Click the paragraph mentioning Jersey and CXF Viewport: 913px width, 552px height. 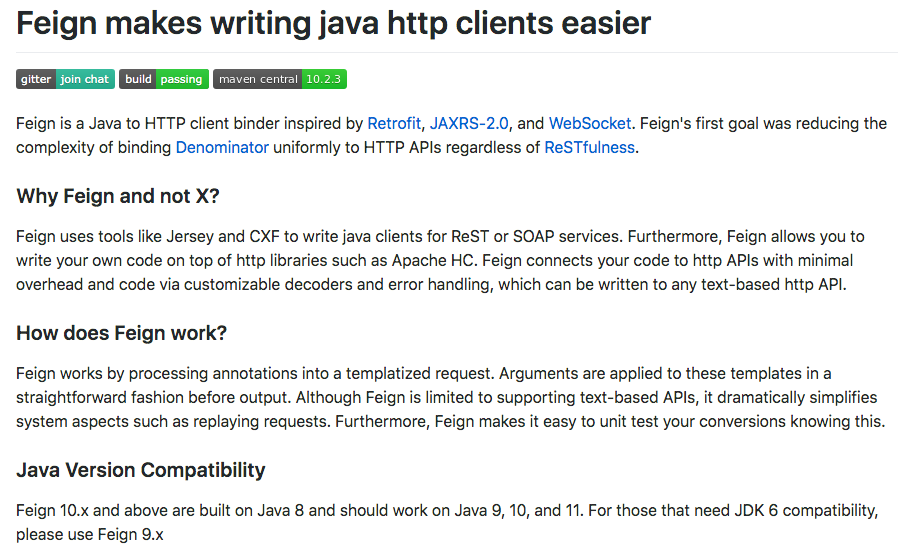pos(440,260)
